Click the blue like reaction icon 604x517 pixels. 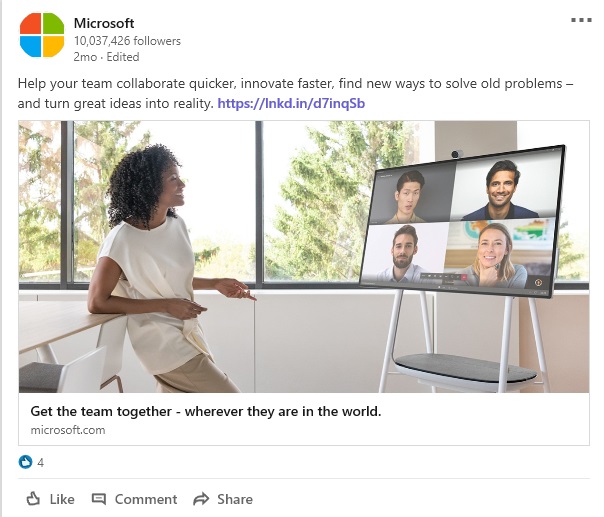point(25,462)
